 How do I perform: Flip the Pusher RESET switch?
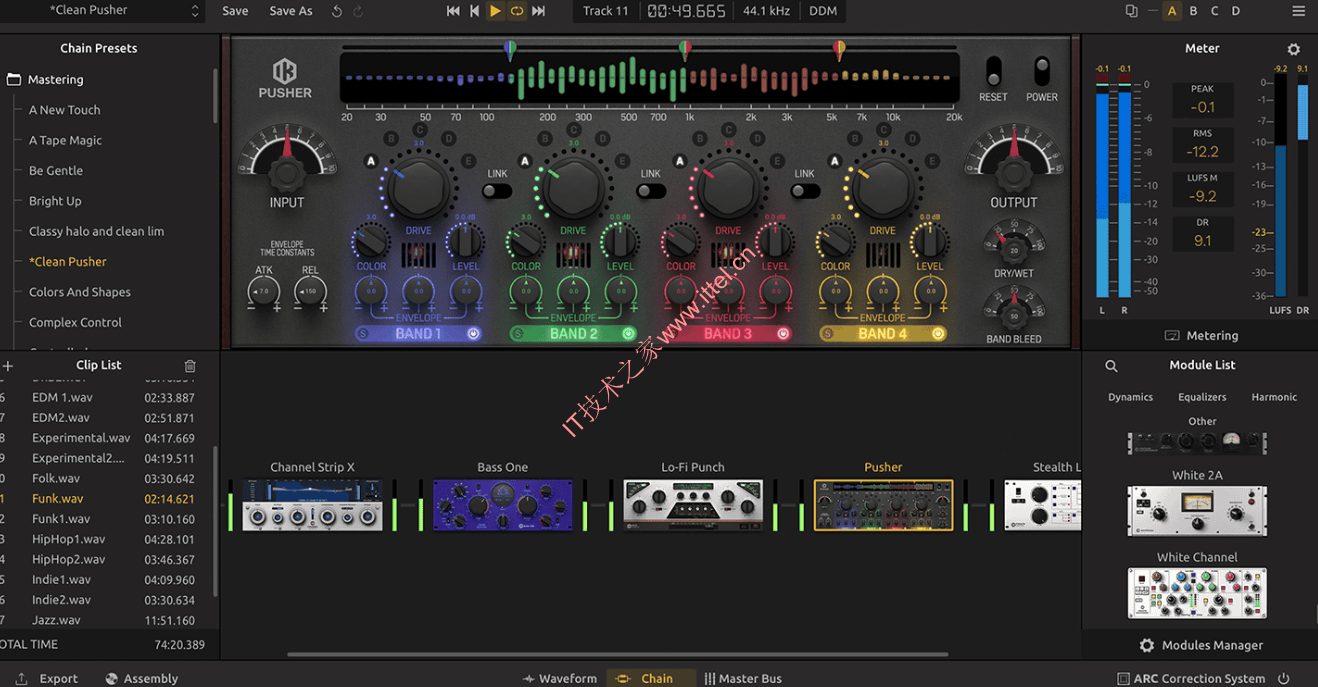point(993,71)
